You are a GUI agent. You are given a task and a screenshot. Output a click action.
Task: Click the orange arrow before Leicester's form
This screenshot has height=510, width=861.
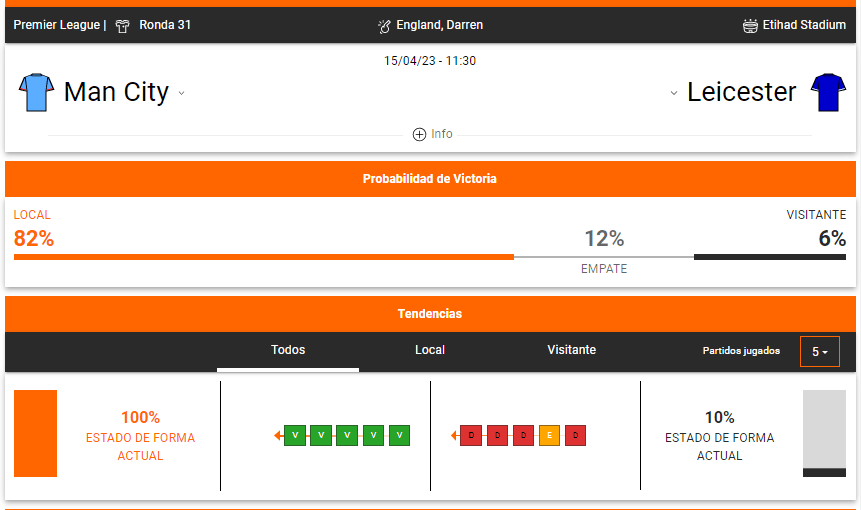(x=455, y=435)
